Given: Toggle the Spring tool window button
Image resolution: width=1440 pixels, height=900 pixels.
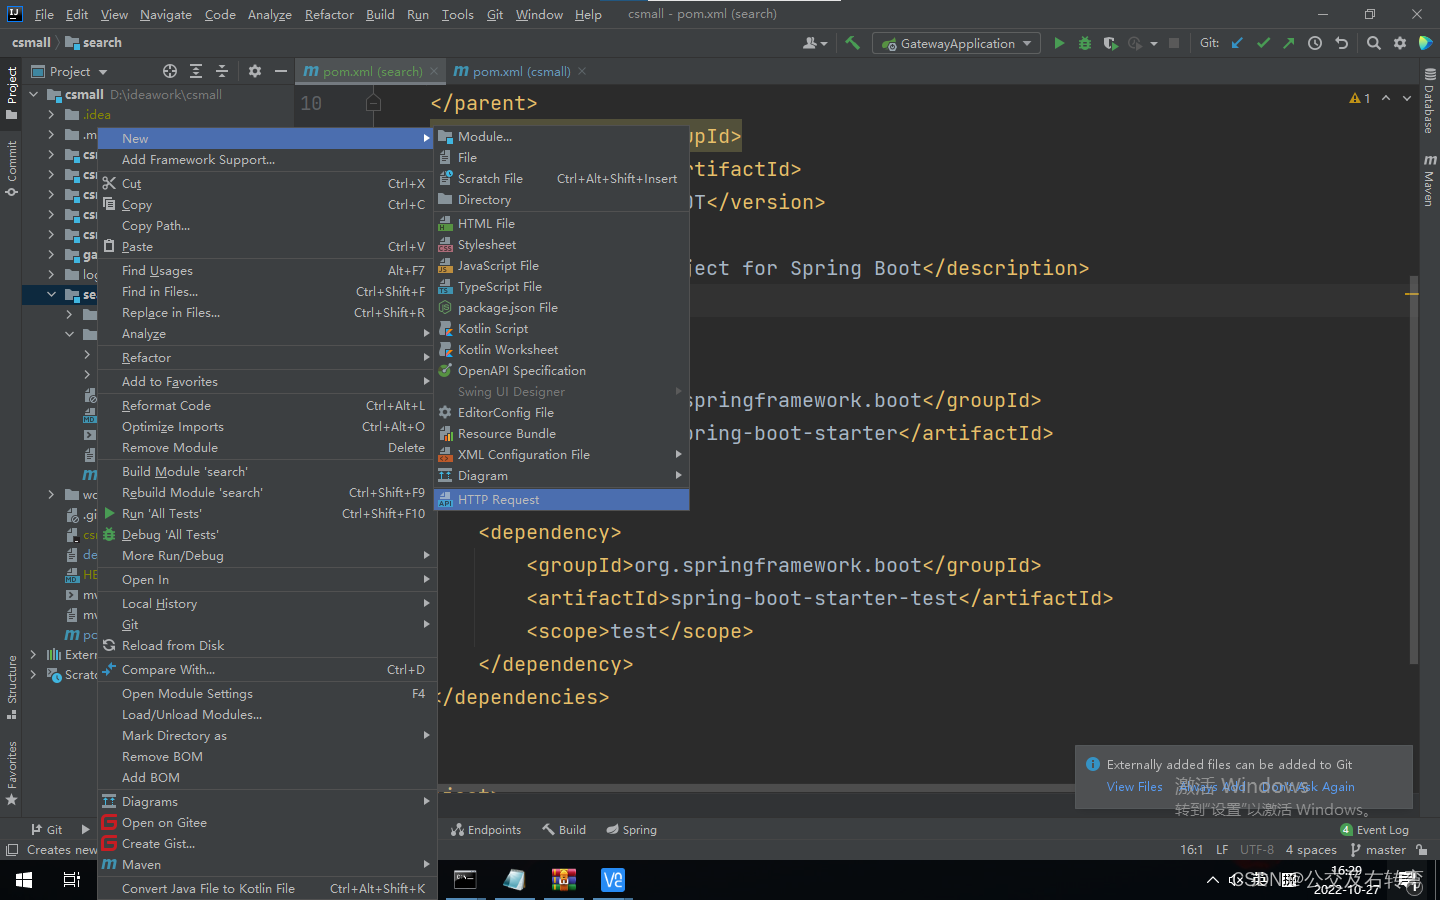Looking at the screenshot, I should click(631, 830).
